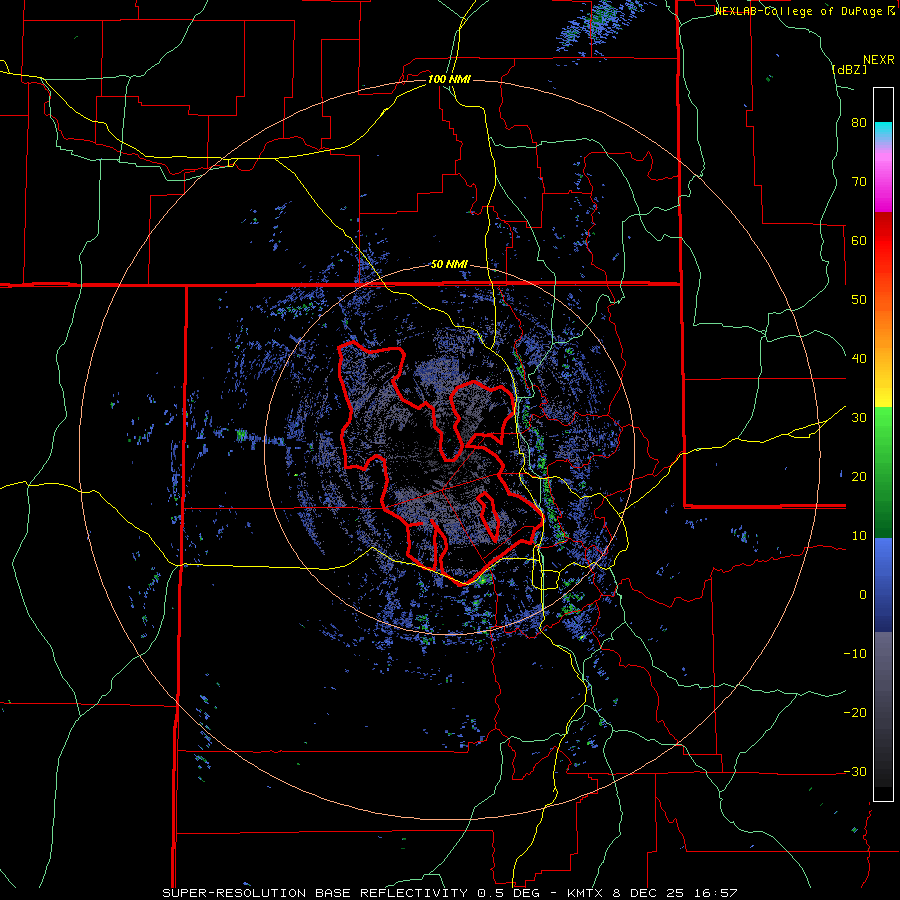Image resolution: width=900 pixels, height=900 pixels.
Task: Click the NEXLAB-College of DuPage credit text
Action: pos(800,11)
